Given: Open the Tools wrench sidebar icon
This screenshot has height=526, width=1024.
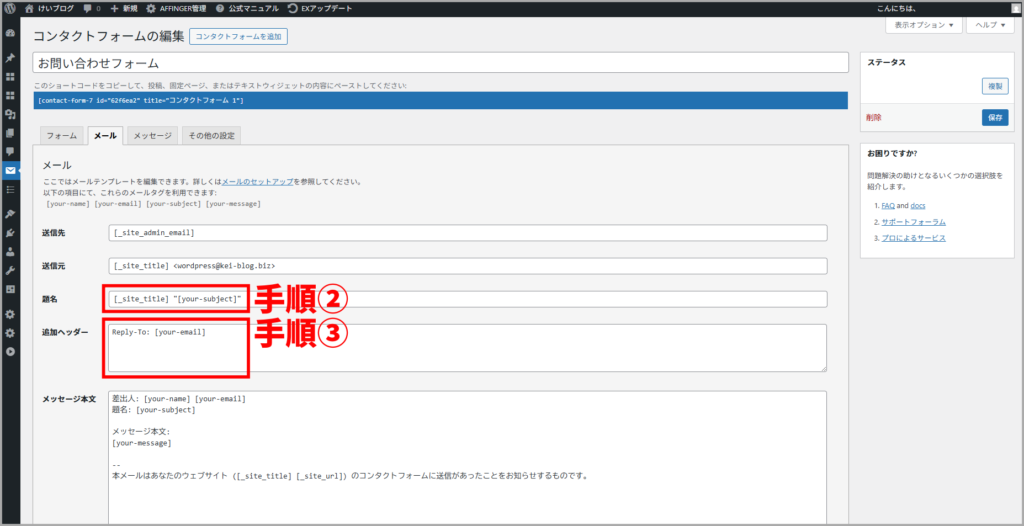Looking at the screenshot, I should 10,270.
